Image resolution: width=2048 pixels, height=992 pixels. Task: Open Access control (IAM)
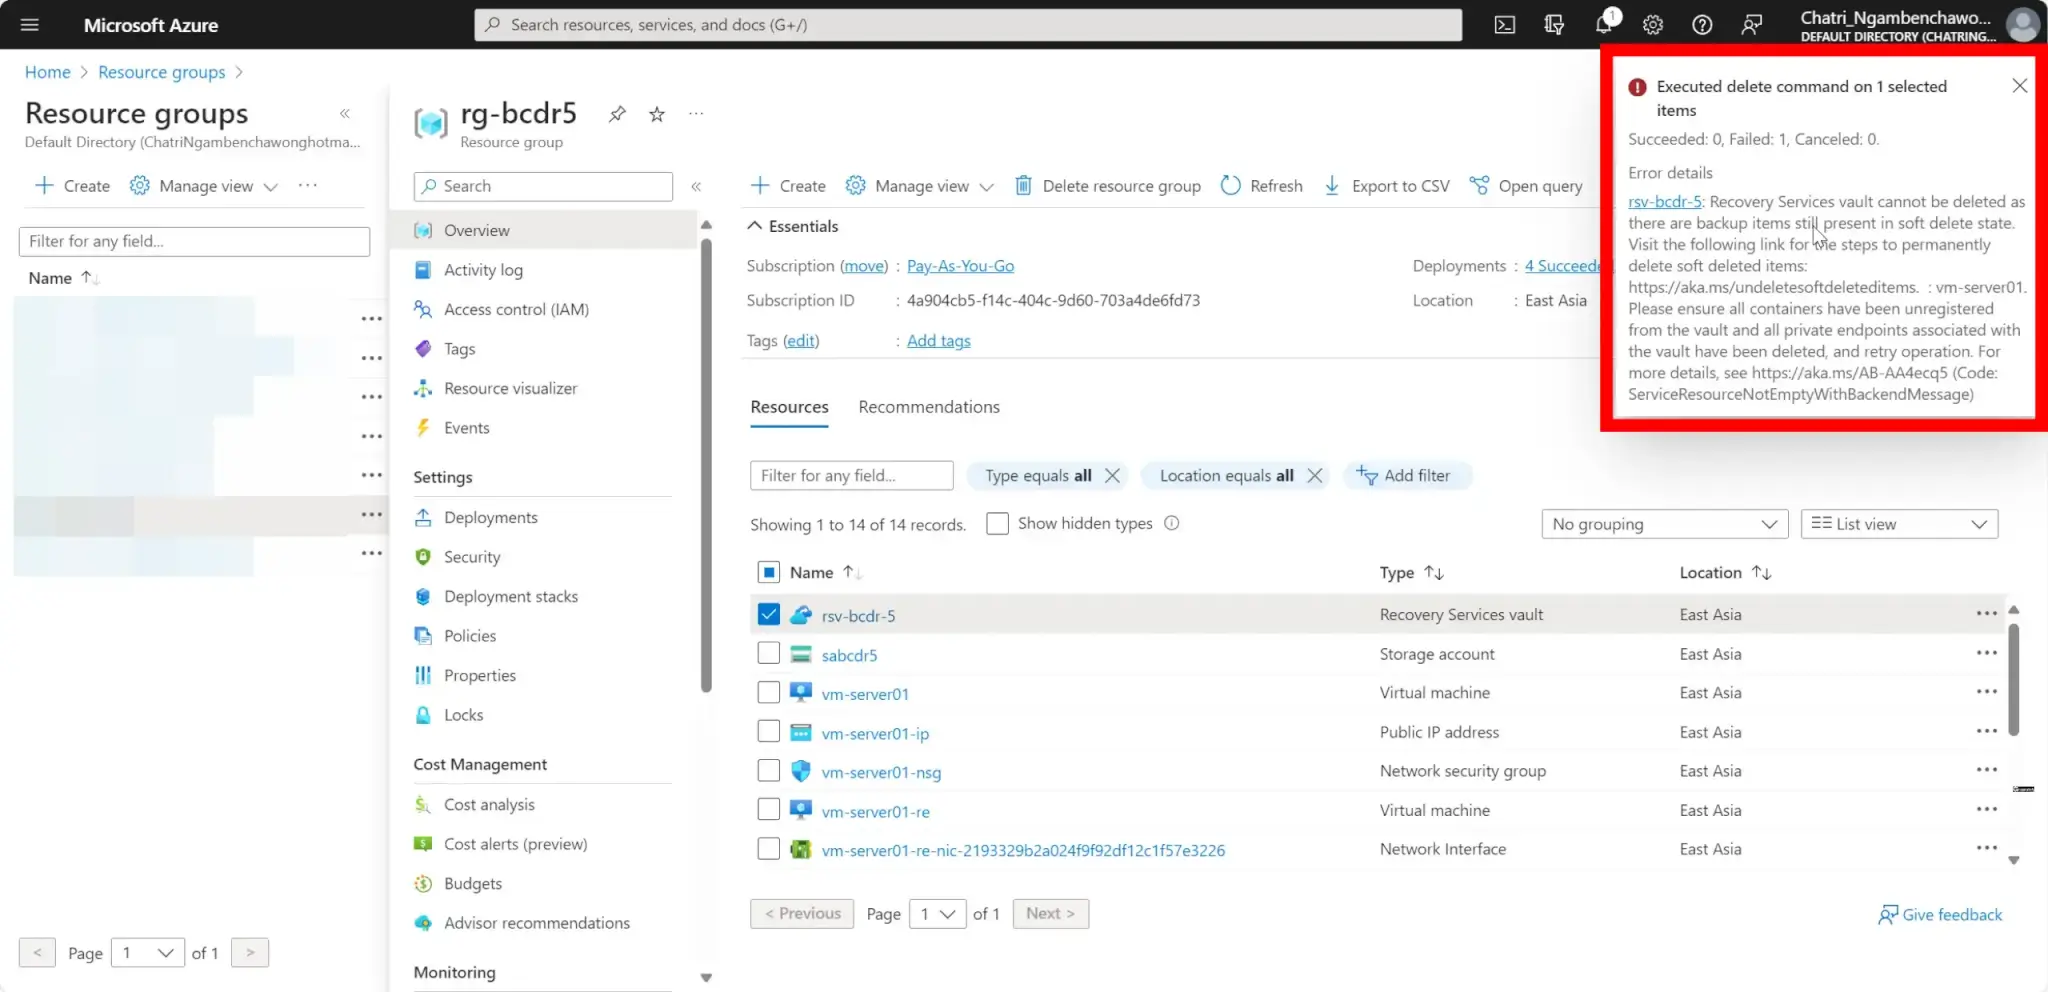coord(516,309)
